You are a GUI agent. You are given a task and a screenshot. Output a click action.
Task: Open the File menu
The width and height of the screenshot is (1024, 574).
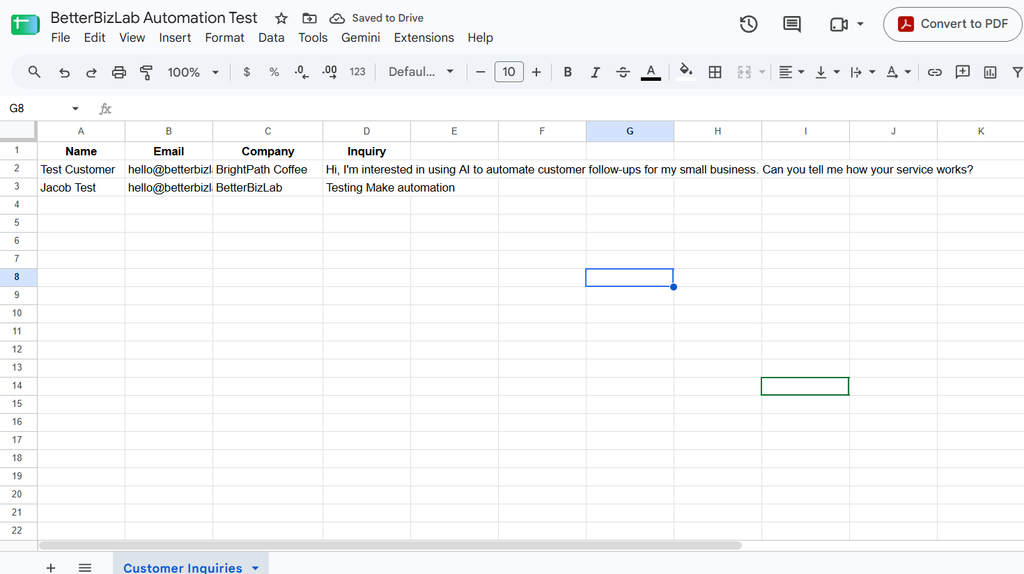click(x=60, y=38)
